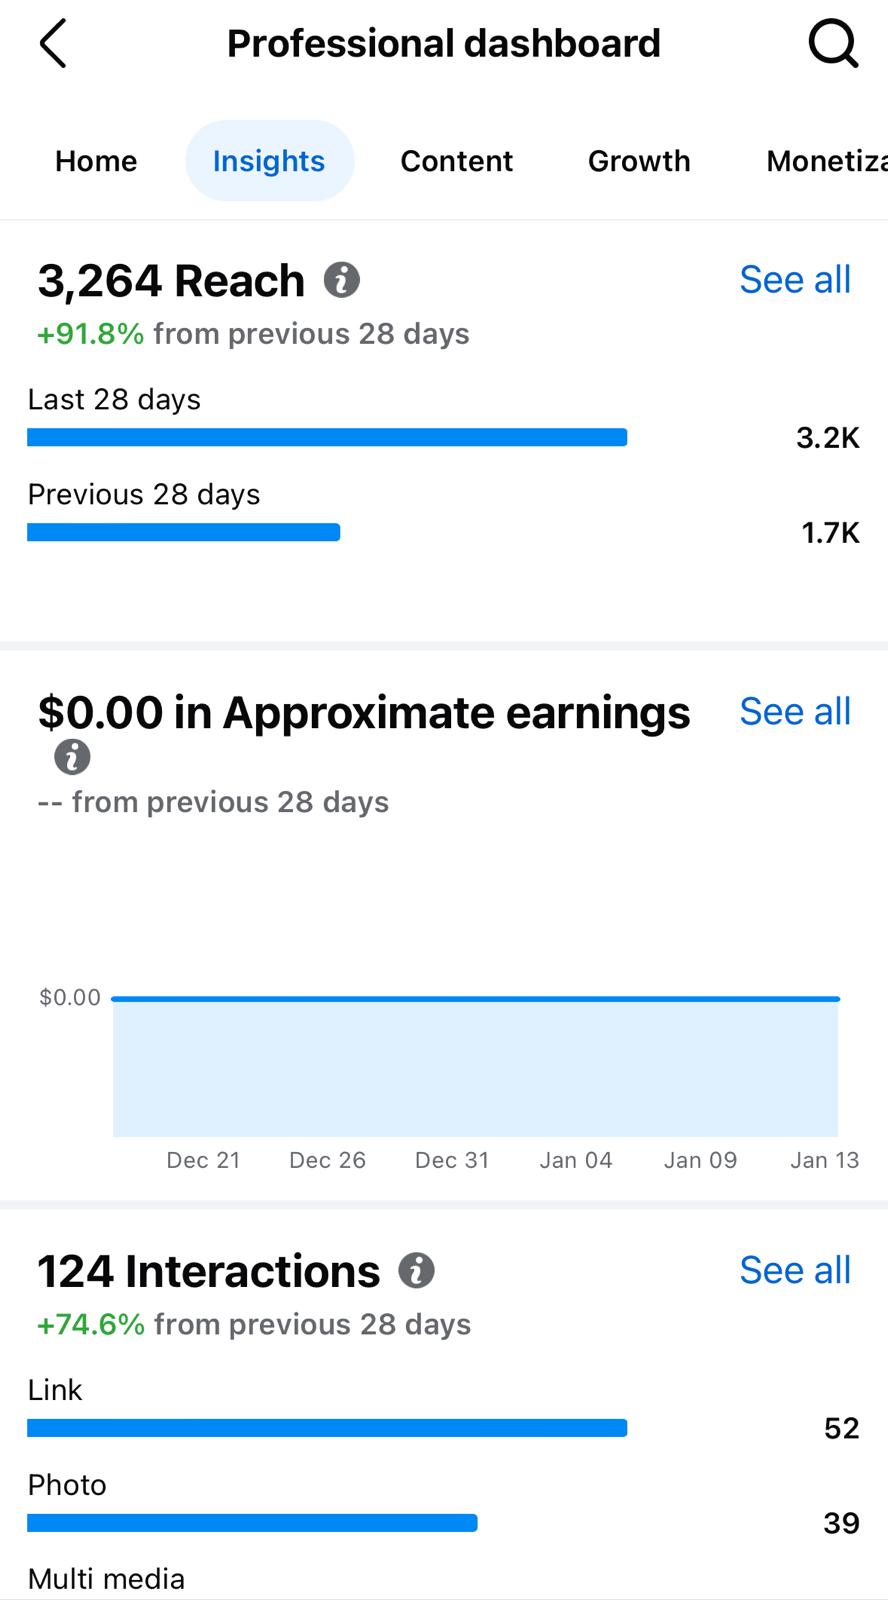This screenshot has width=888, height=1600.
Task: Tap the back arrow icon
Action: (53, 44)
